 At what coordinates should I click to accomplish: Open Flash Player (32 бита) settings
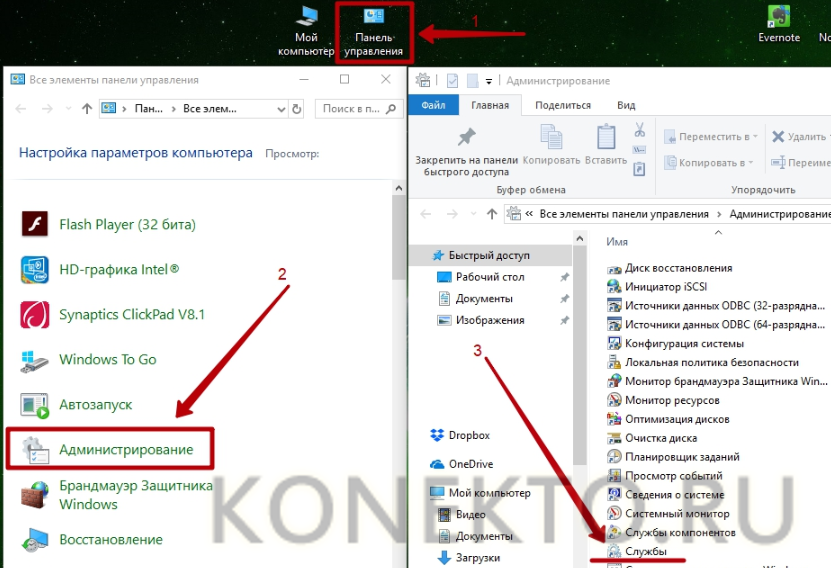pos(109,224)
